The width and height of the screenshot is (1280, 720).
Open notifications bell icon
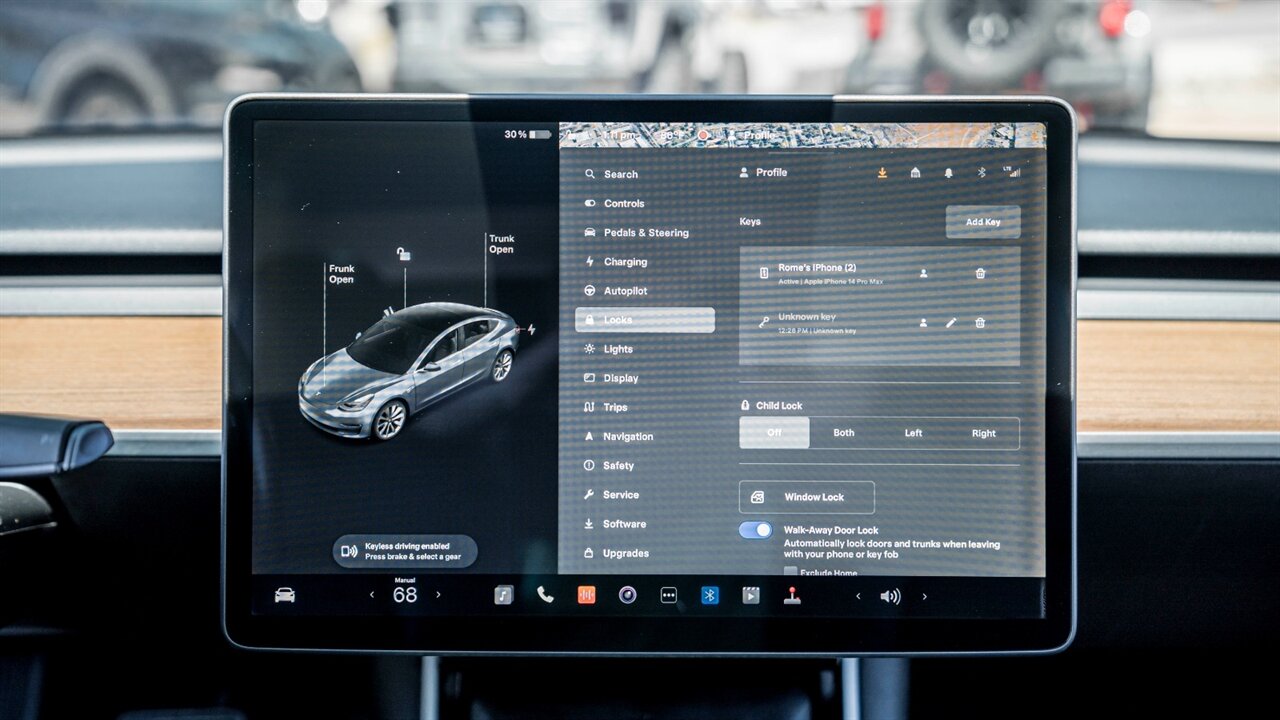948,173
